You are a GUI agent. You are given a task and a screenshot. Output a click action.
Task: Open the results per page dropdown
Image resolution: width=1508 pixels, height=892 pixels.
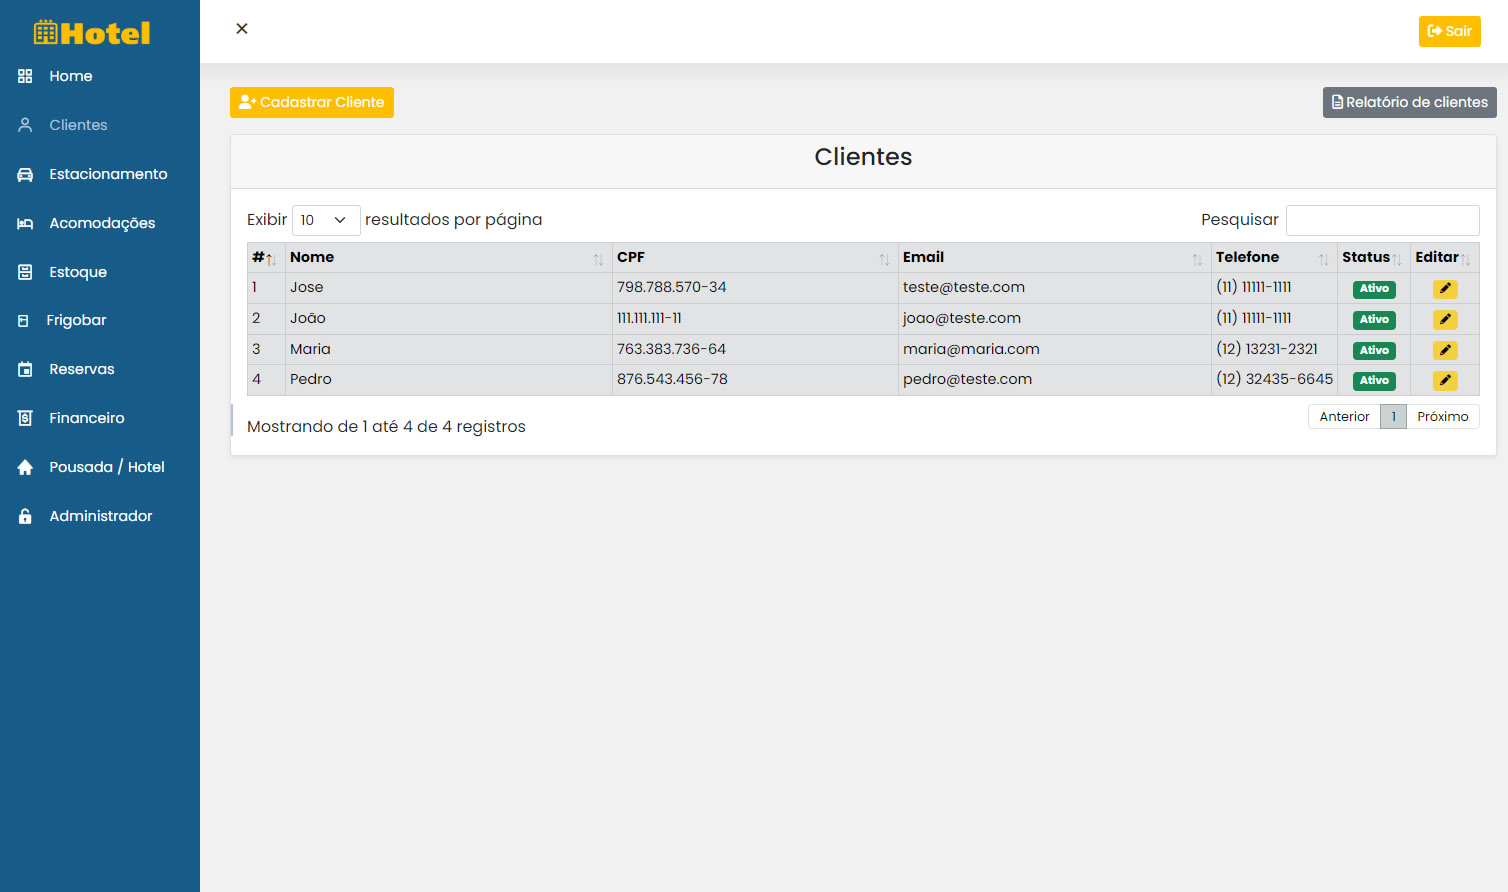tap(325, 220)
